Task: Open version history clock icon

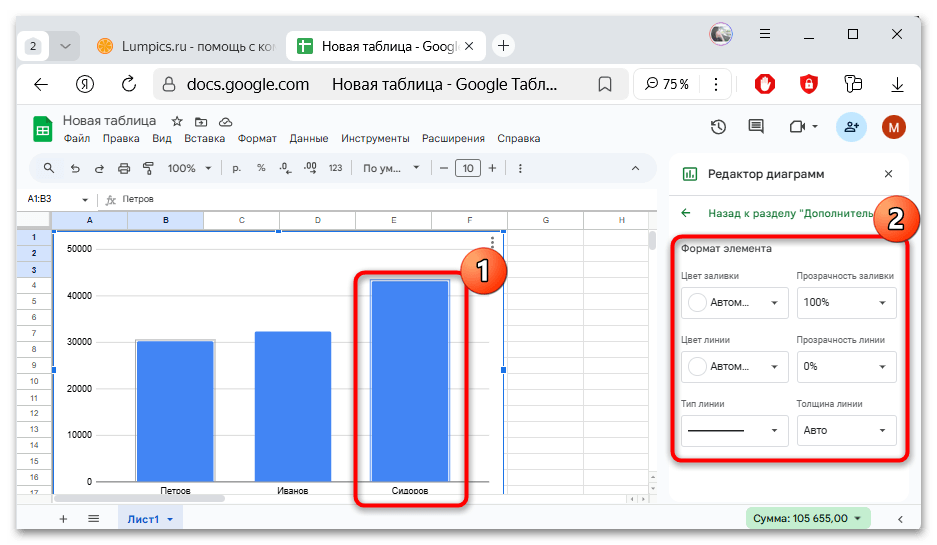Action: point(718,127)
